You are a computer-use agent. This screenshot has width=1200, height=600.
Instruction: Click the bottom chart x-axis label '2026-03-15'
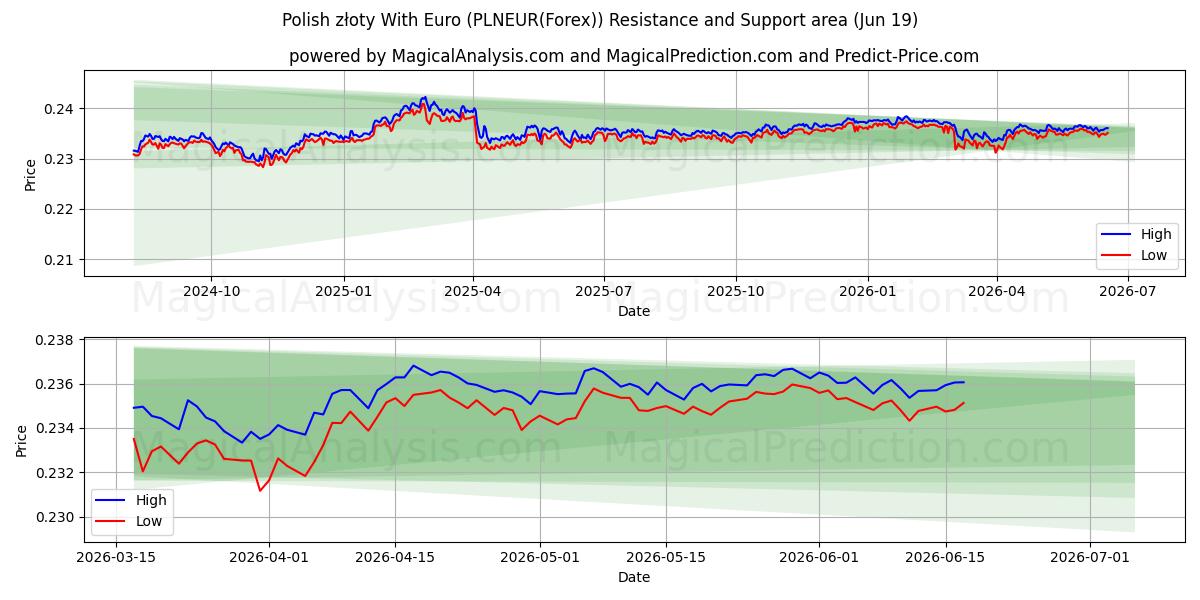point(118,557)
